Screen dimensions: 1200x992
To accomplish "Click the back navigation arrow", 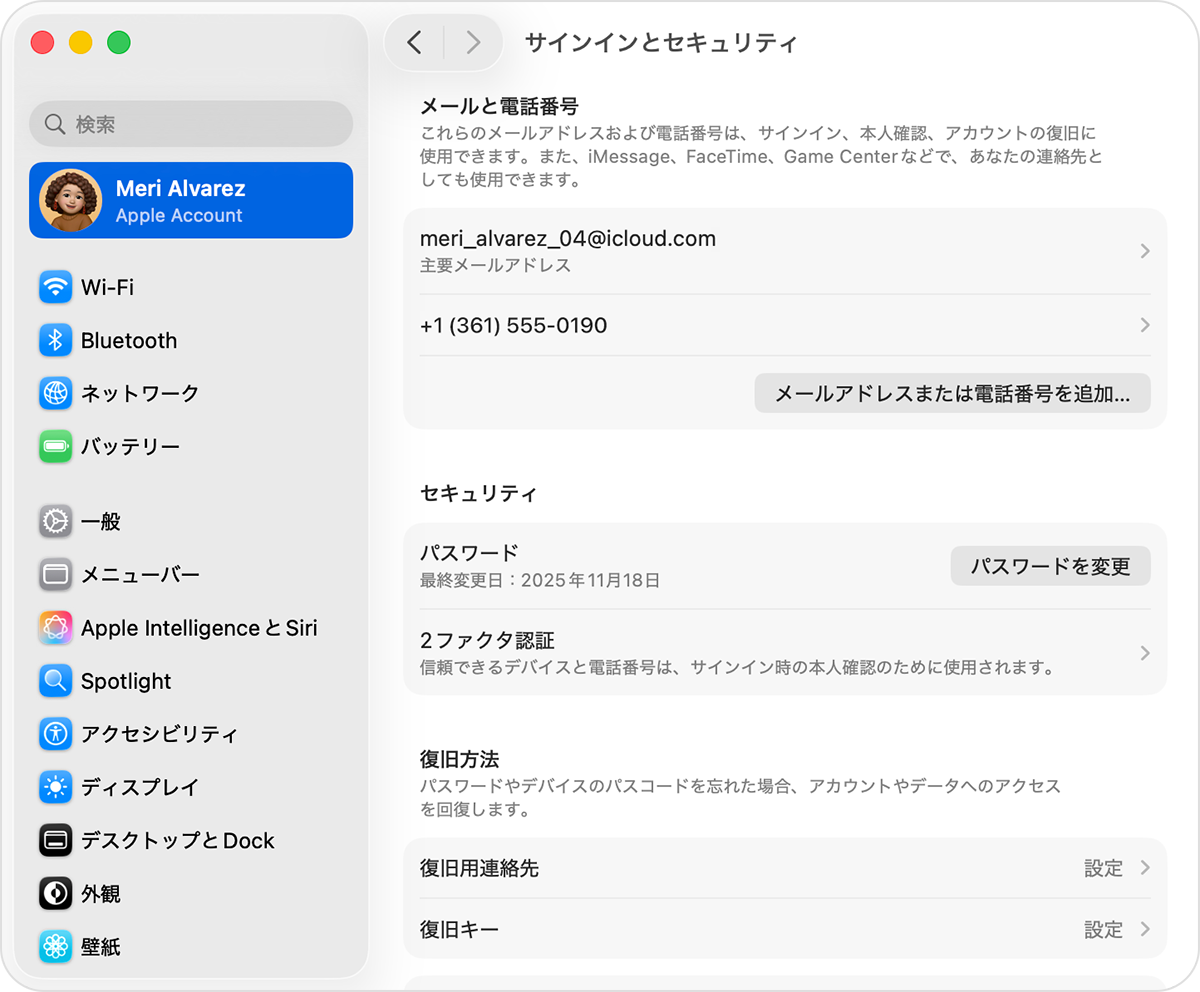I will tap(414, 42).
